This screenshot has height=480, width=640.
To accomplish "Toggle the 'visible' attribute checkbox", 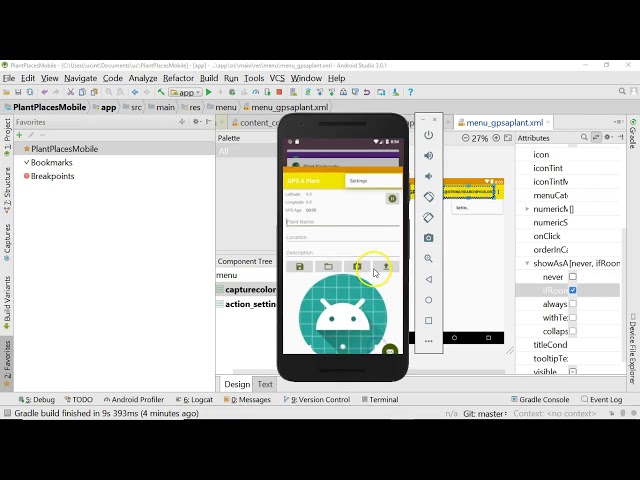I will [x=573, y=371].
